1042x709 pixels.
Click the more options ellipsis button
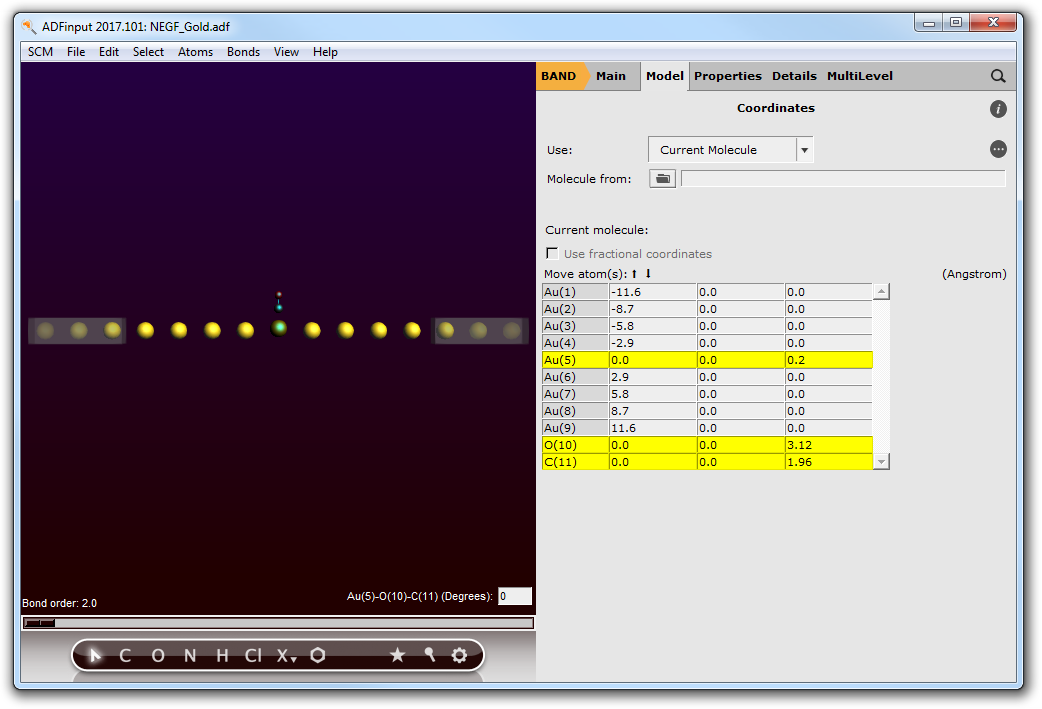pos(997,150)
